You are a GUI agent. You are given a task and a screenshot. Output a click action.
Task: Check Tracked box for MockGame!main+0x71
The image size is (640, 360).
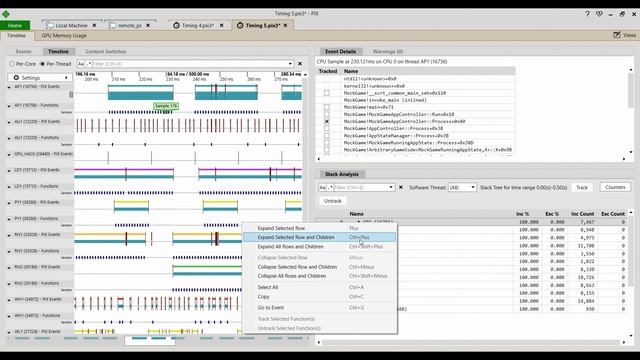click(x=327, y=107)
